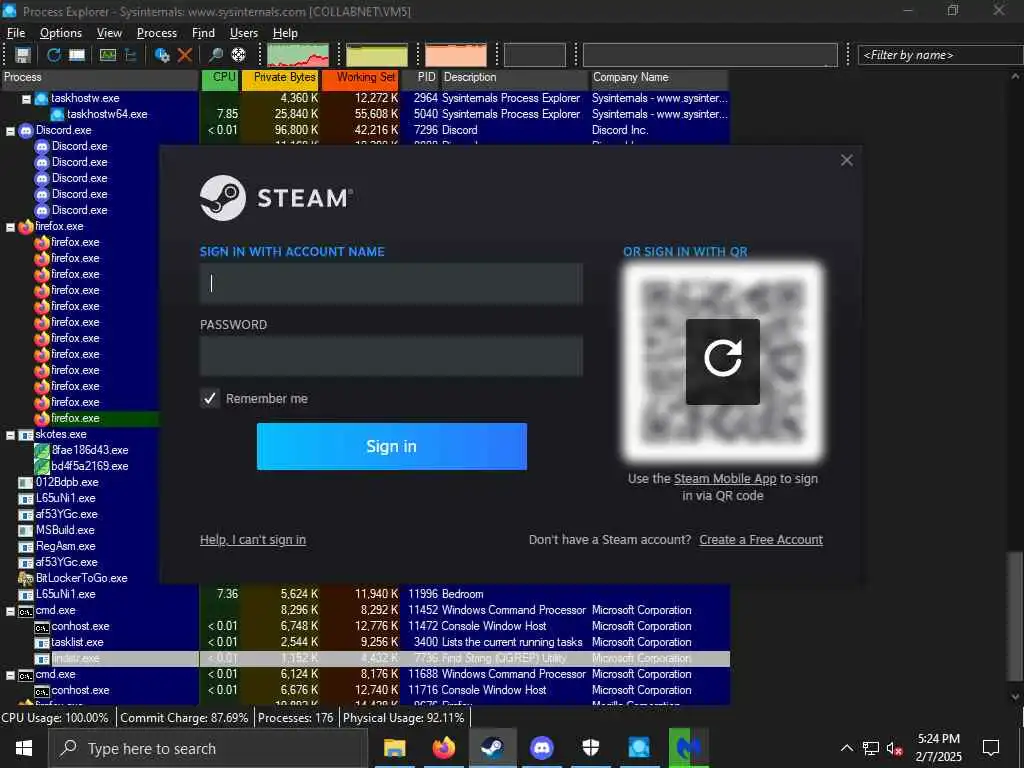Screen dimensions: 1024x768
Task: Collapse the skotes.exe process tree
Action: point(10,435)
